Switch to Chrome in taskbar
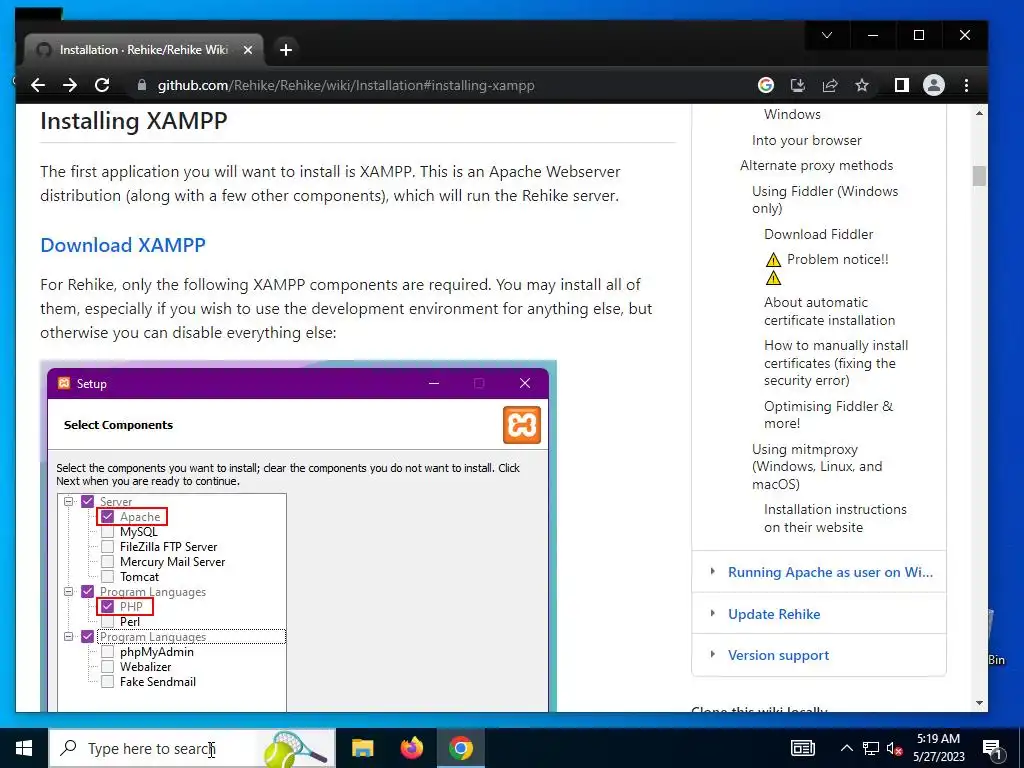This screenshot has width=1024, height=768. tap(460, 748)
